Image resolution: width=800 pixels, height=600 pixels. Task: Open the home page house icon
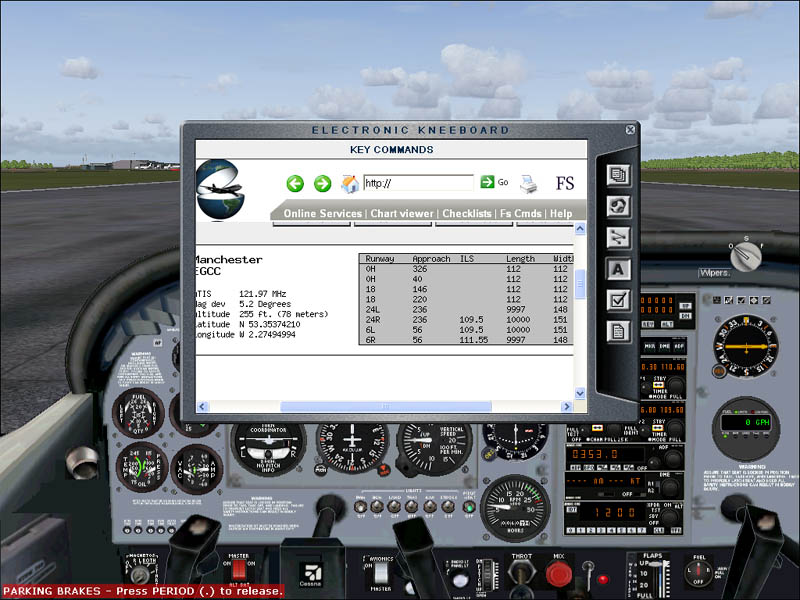349,183
